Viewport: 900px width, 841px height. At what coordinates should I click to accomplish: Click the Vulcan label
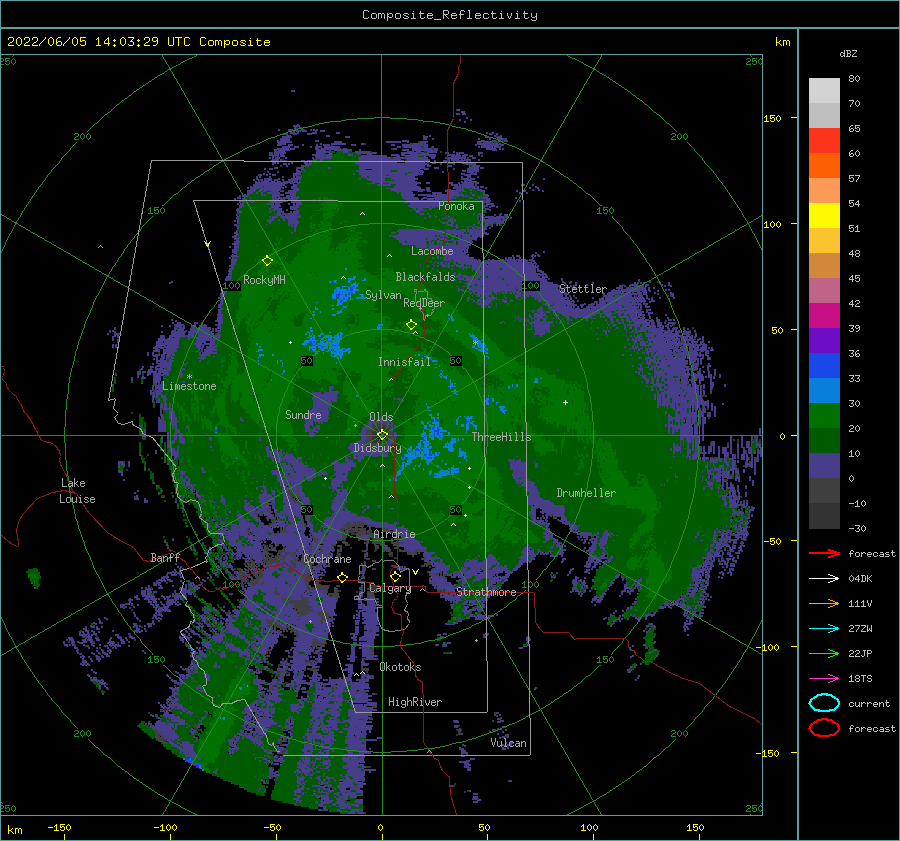[508, 743]
